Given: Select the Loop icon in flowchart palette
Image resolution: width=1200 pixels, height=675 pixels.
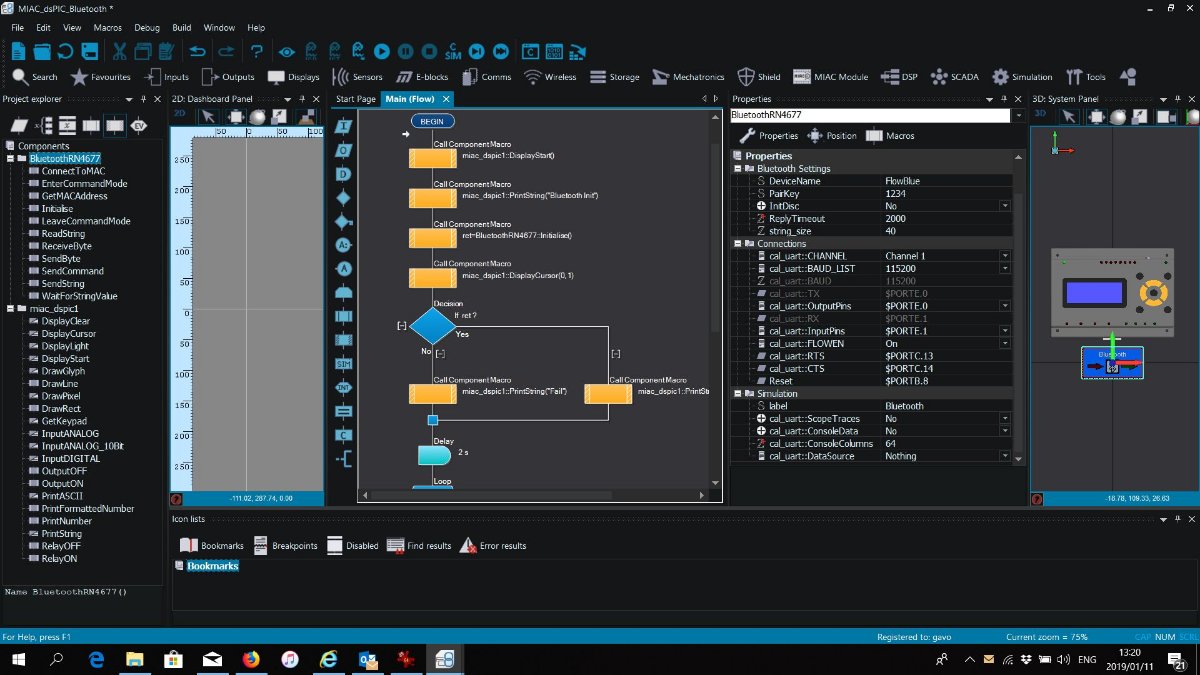Looking at the screenshot, I should (x=344, y=292).
